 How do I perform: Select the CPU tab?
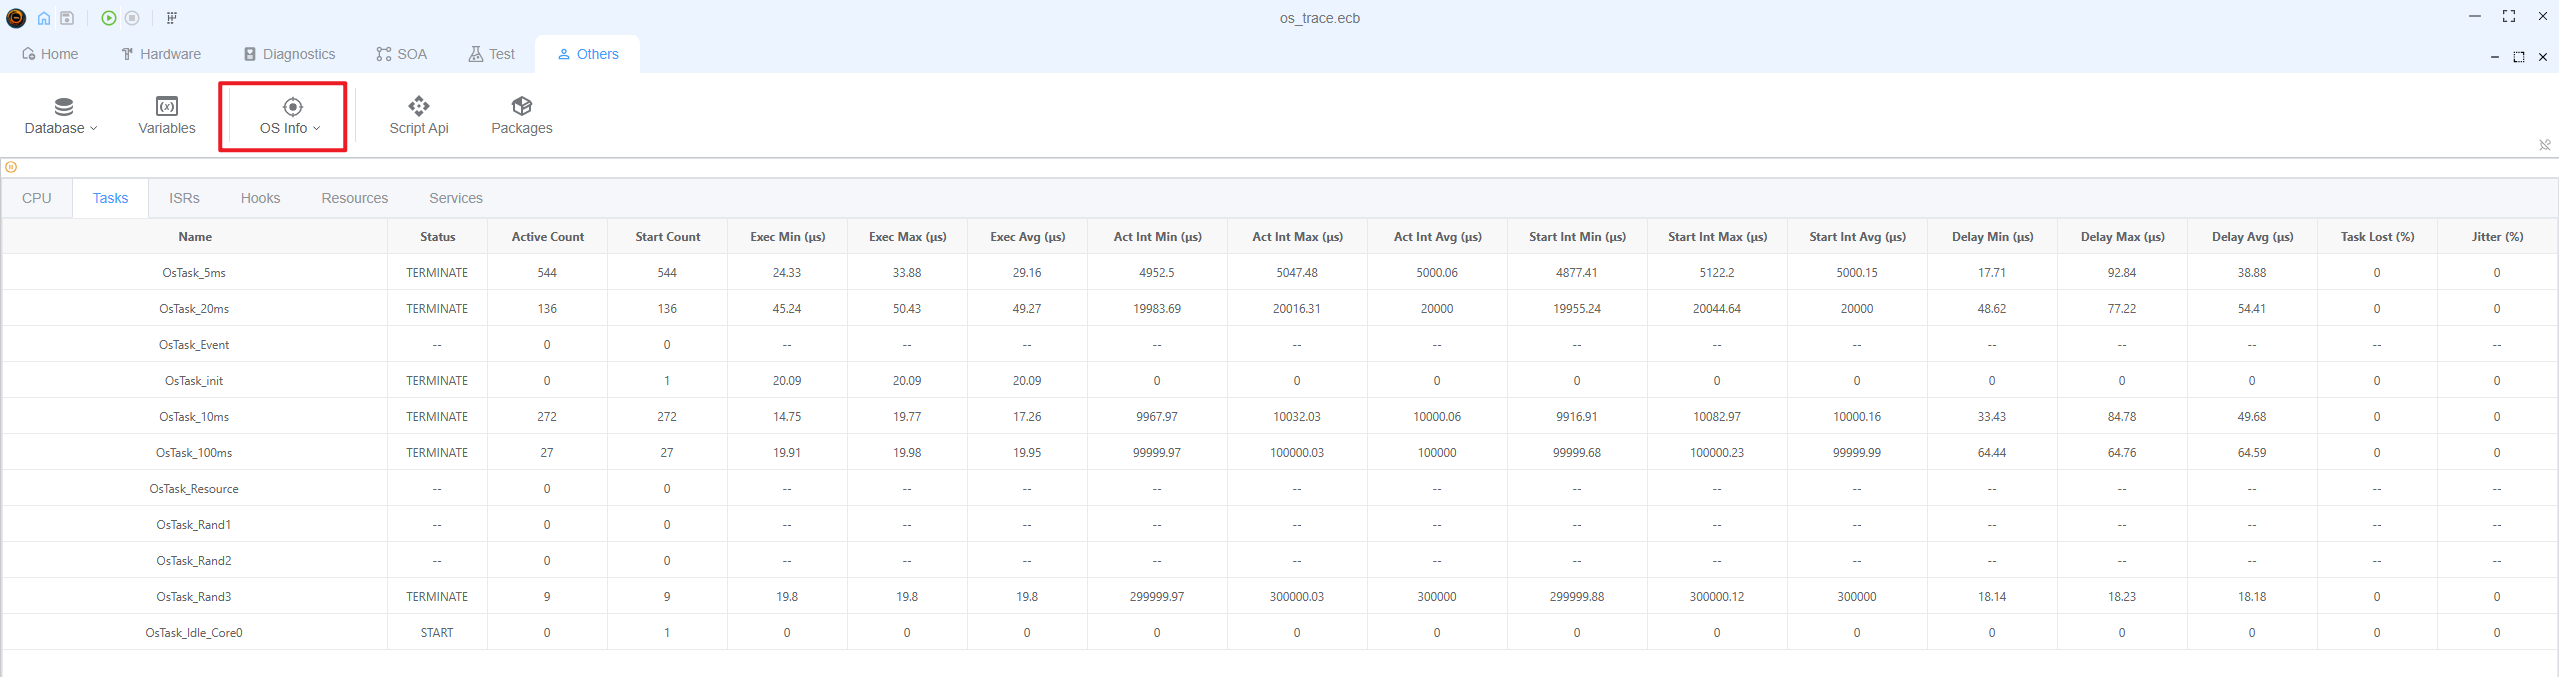tap(37, 198)
